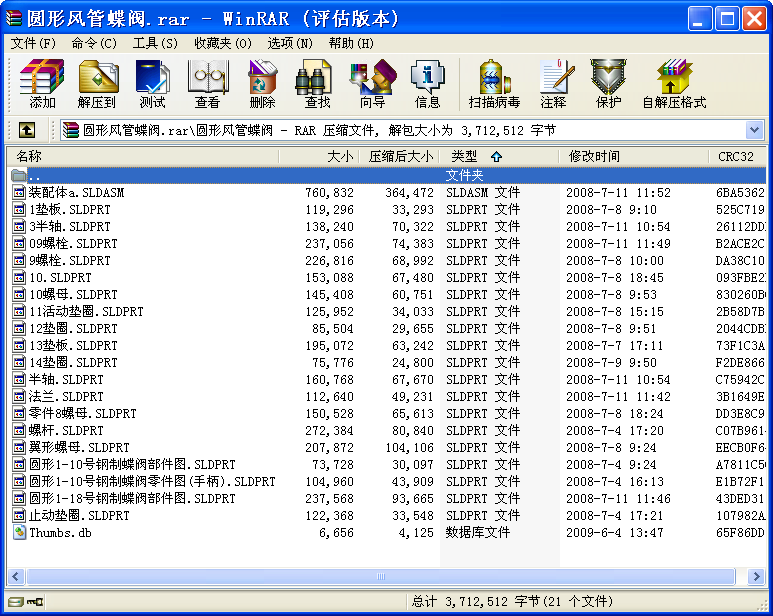
Task: Expand the archive path dropdown arrow
Action: [x=754, y=131]
